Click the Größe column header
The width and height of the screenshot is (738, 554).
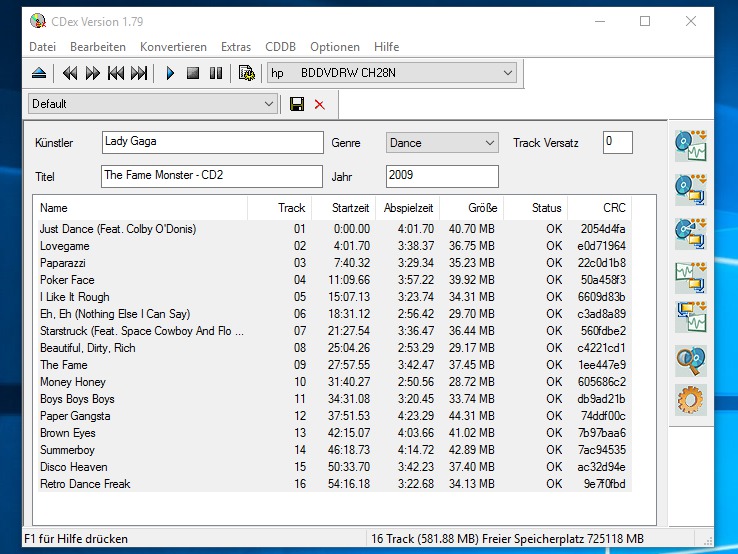[481, 208]
